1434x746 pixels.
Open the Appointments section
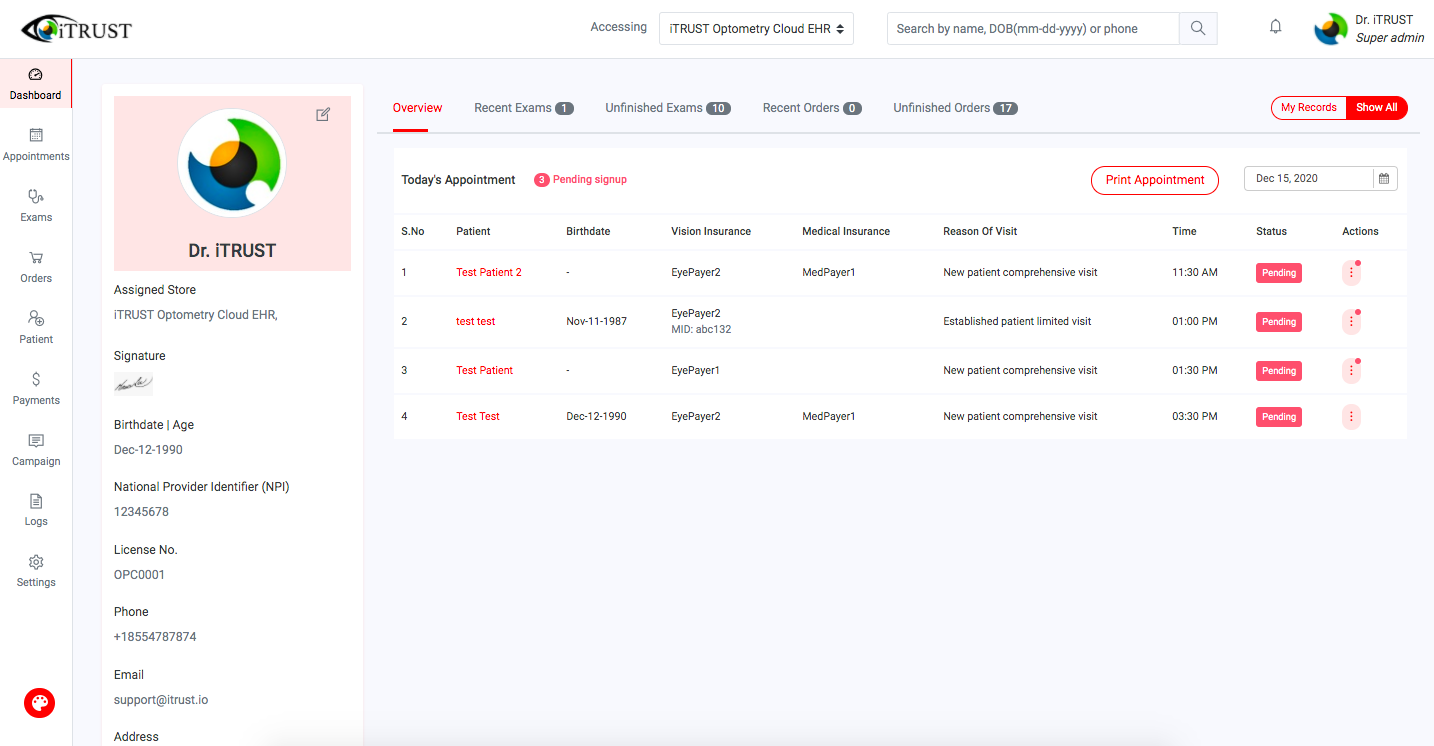coord(36,145)
